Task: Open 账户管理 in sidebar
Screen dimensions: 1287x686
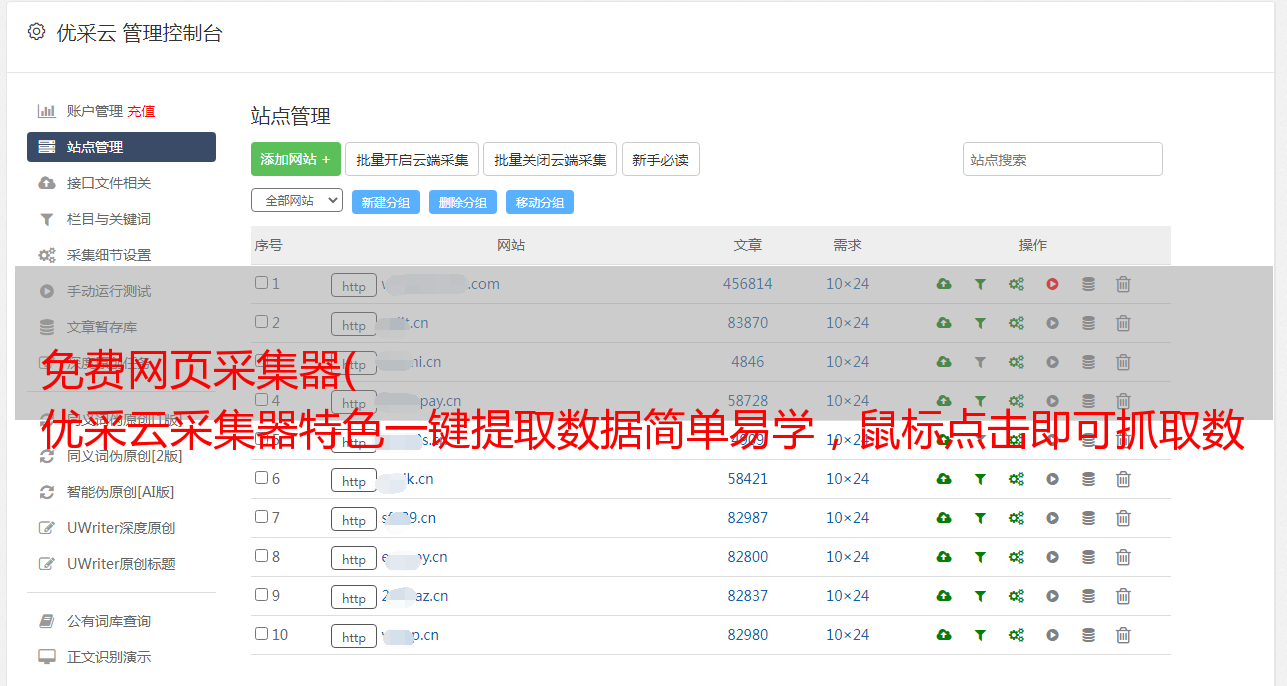Action: click(x=94, y=111)
